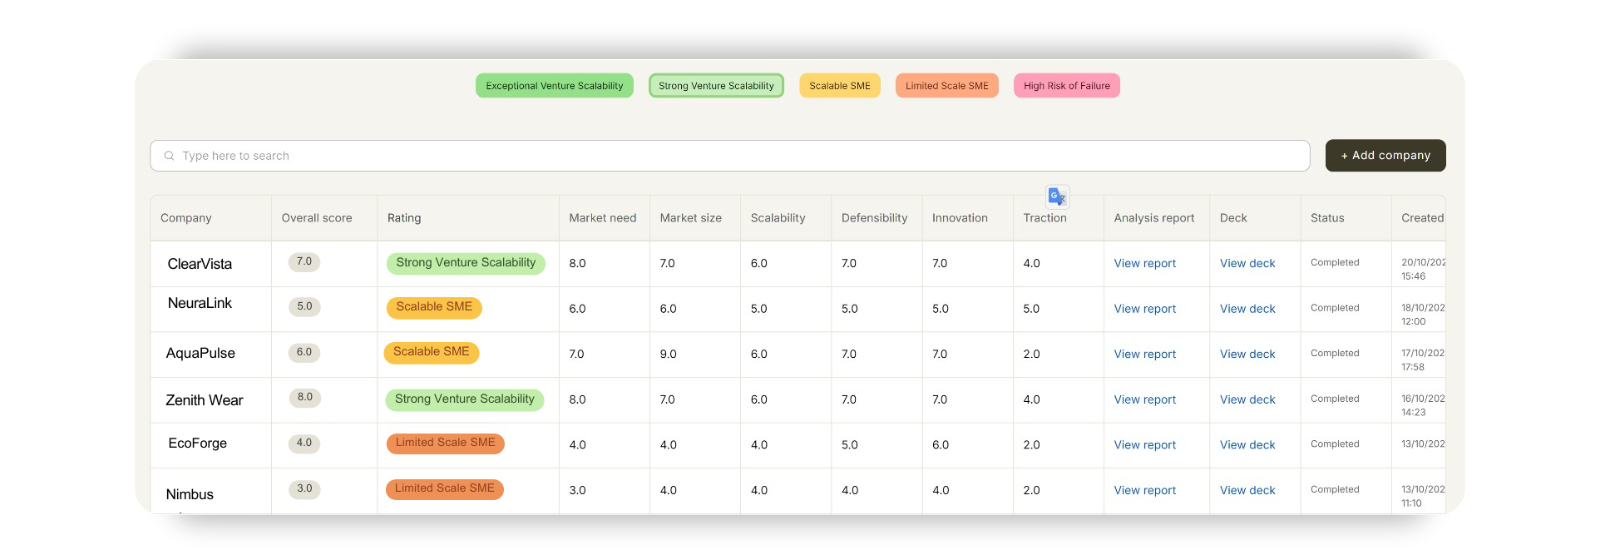Screen dimensions: 1600x559
Task: Click the Google Translate icon above Traction
Action: [1057, 197]
